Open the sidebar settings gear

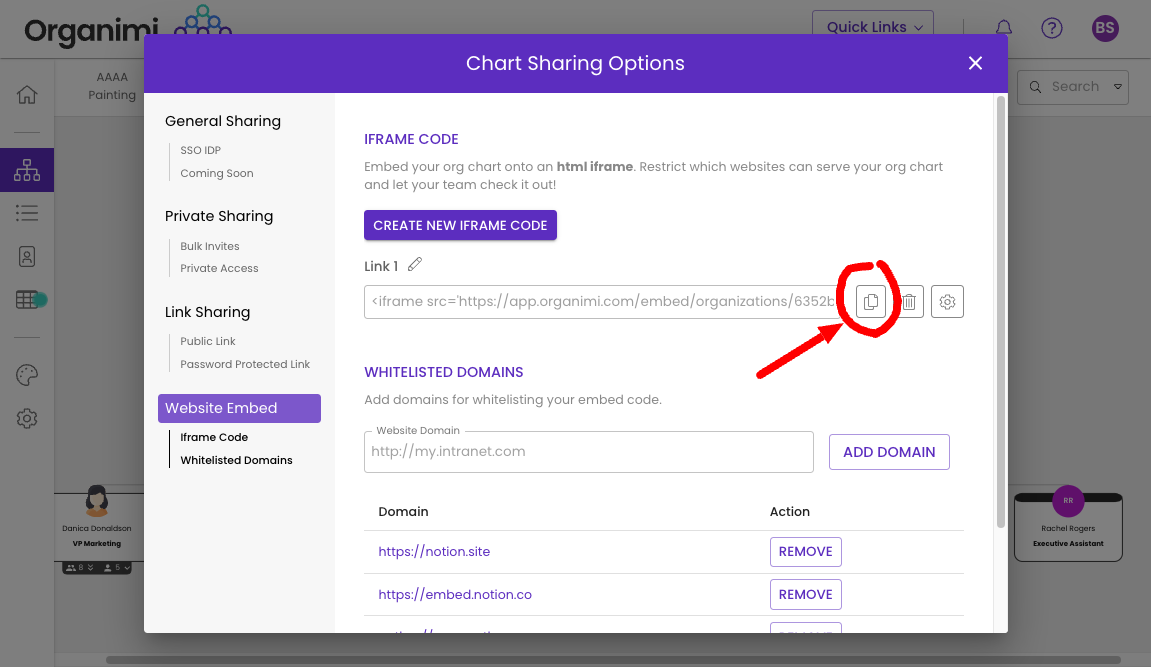pyautogui.click(x=27, y=418)
